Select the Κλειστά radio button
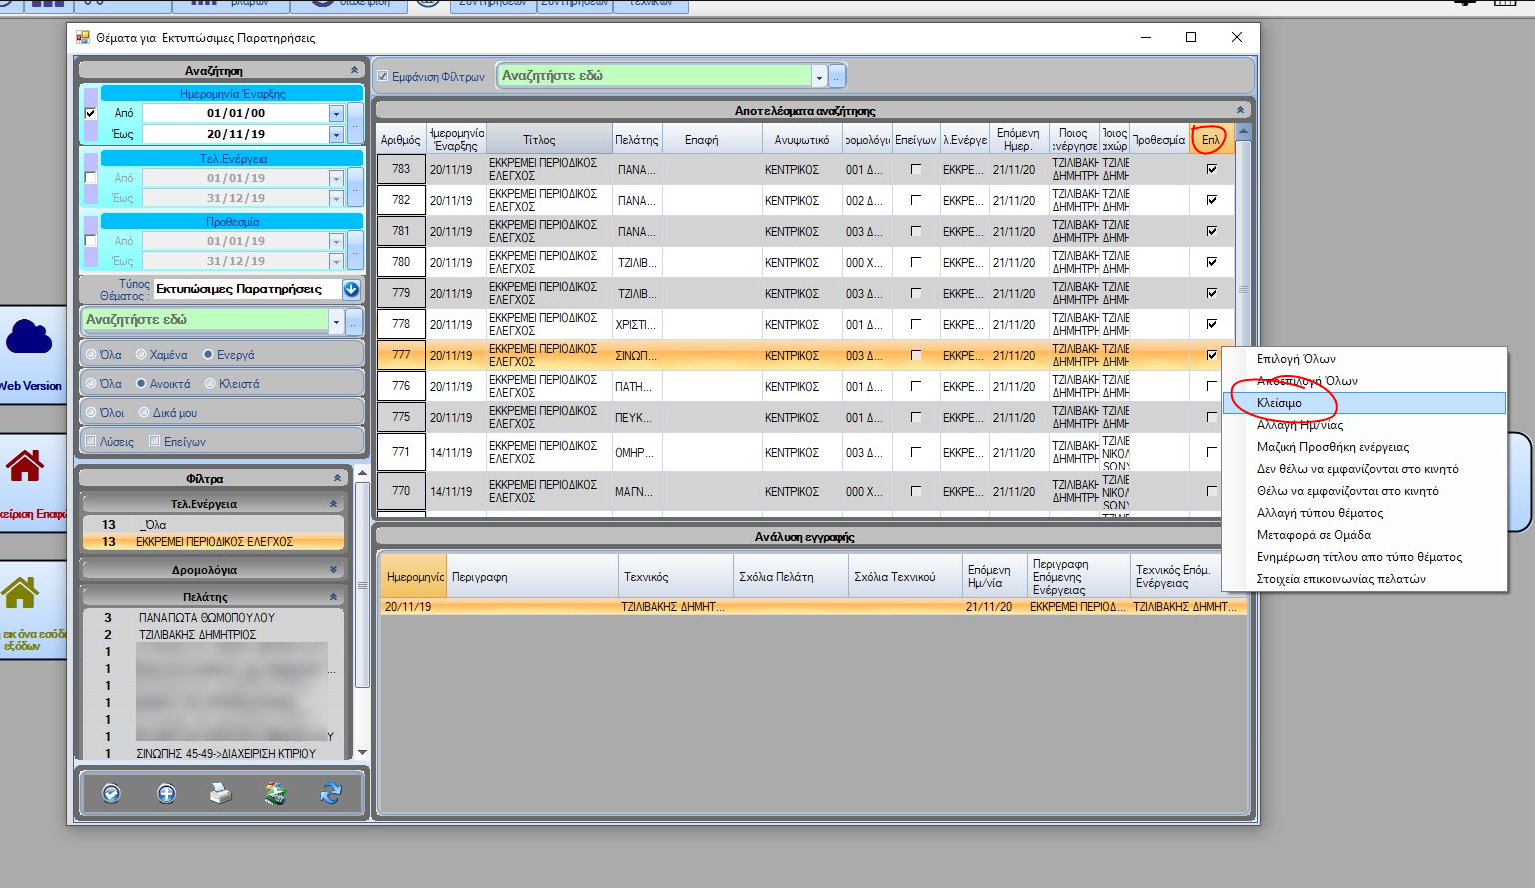1535x888 pixels. pyautogui.click(x=211, y=384)
